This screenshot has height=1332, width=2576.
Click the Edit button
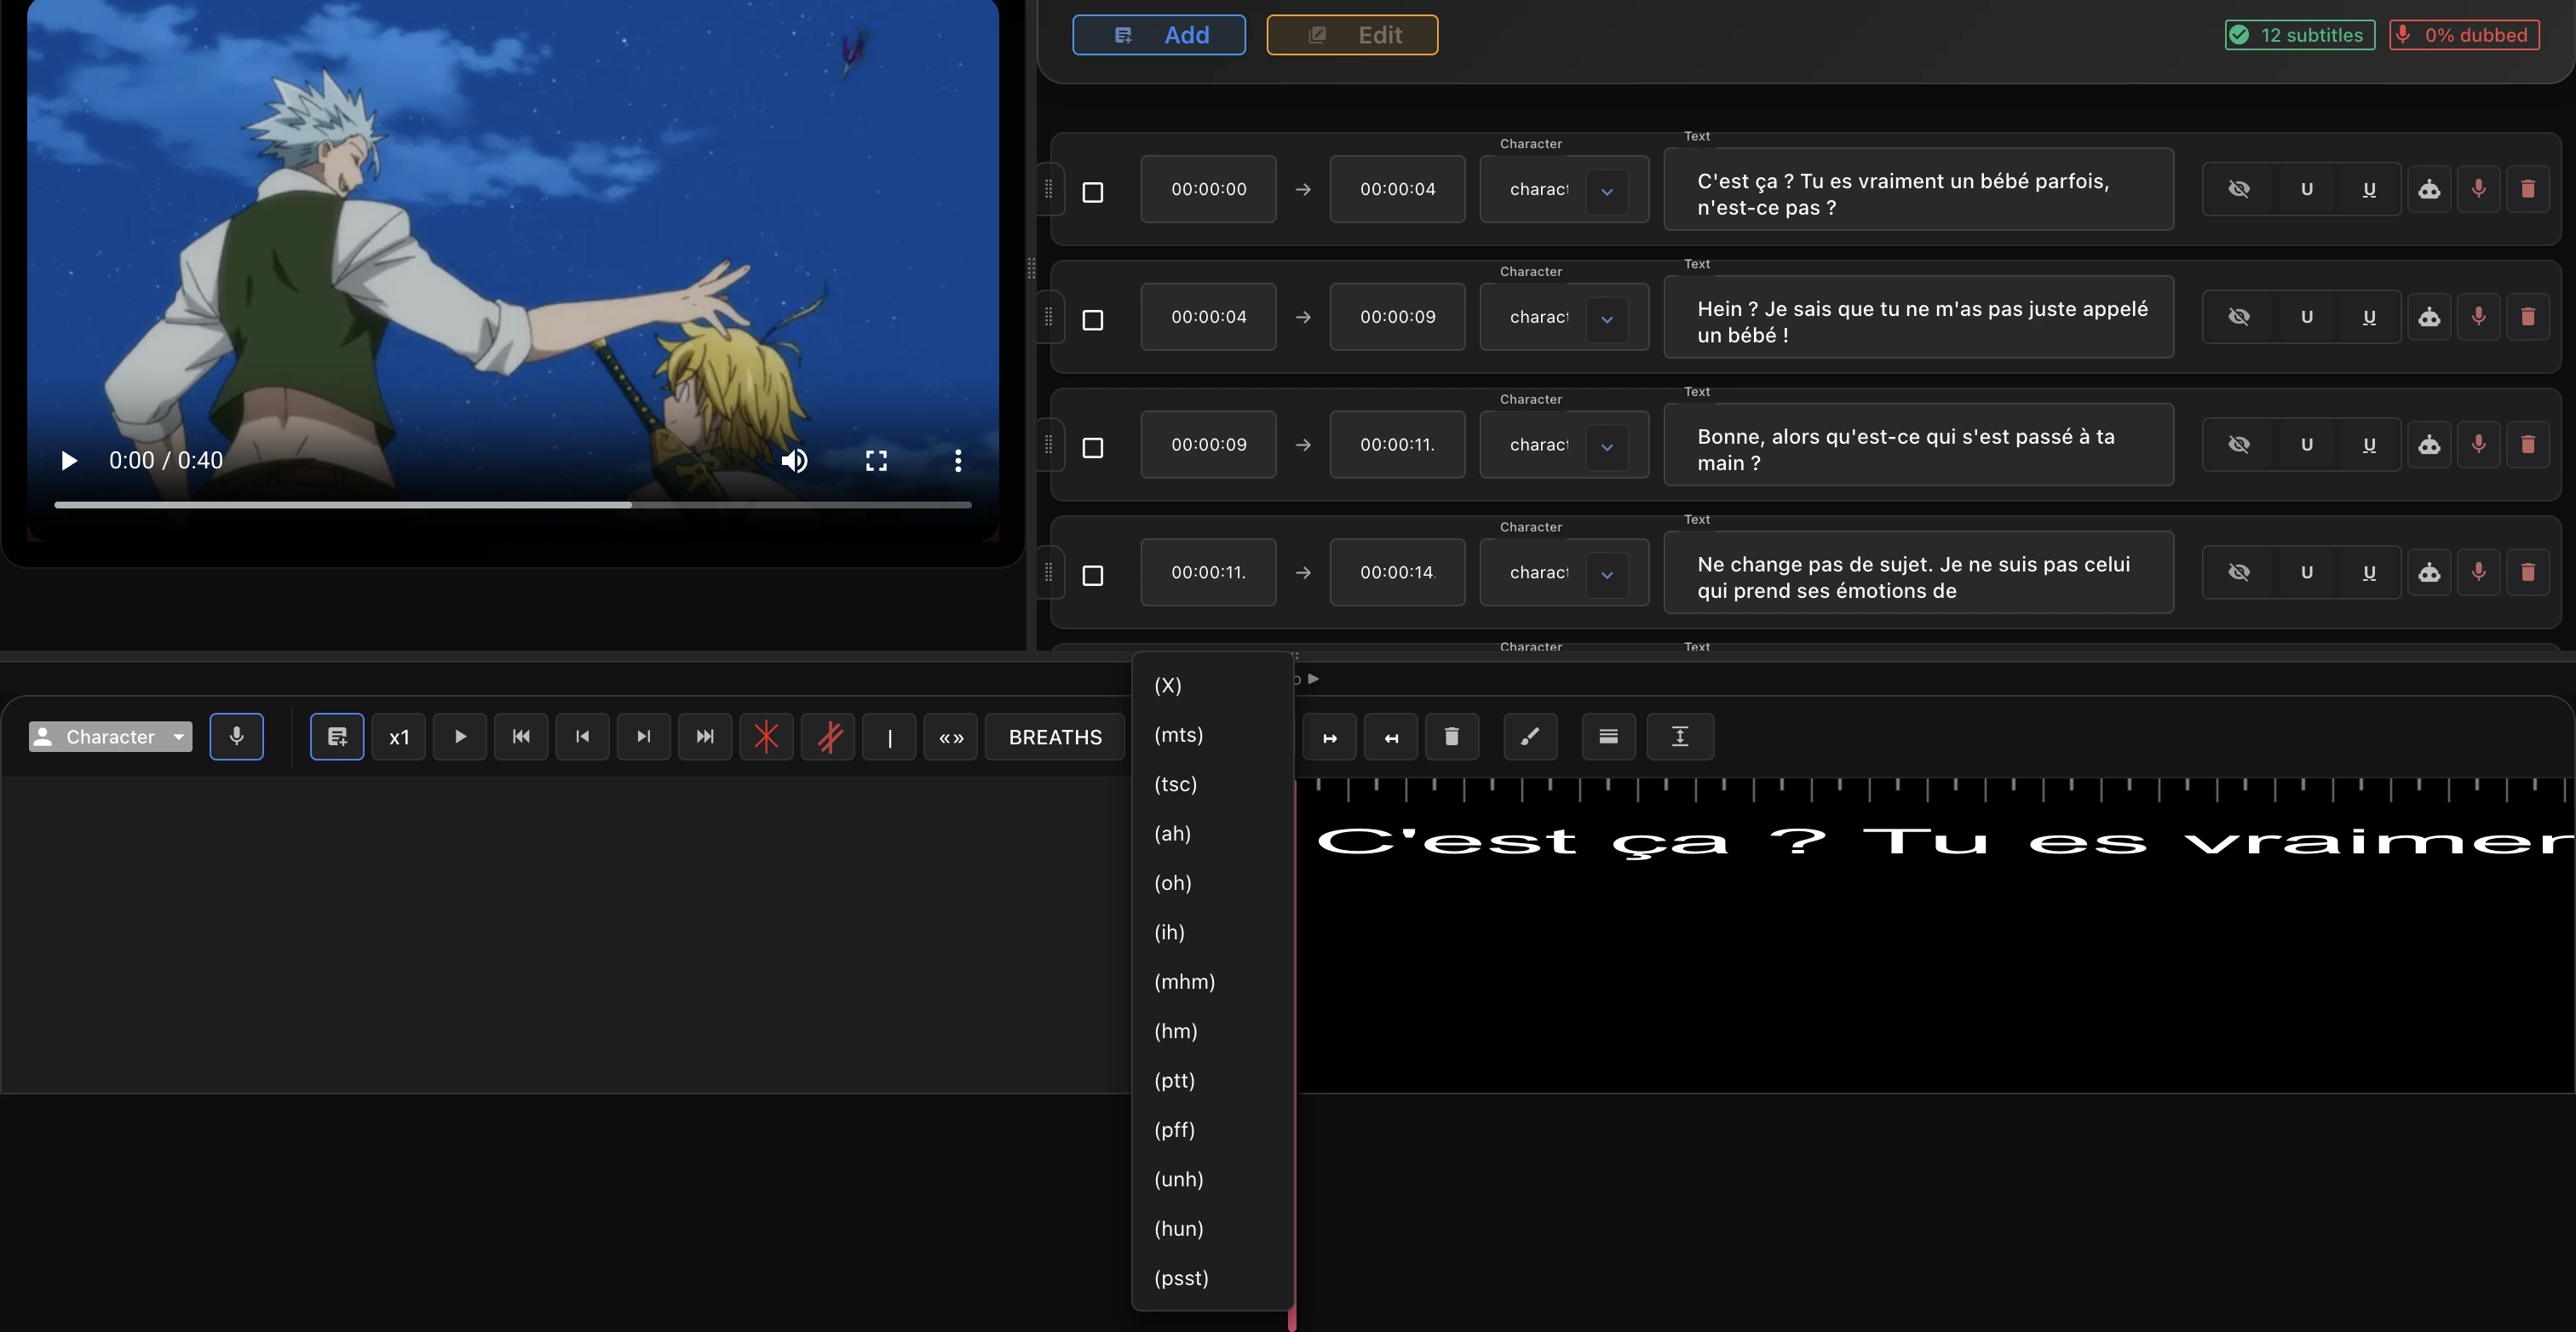(x=1352, y=35)
